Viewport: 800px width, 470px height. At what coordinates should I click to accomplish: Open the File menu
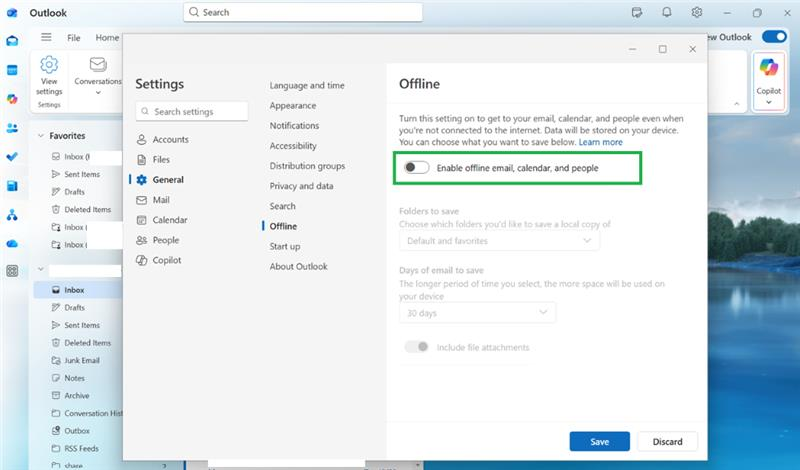click(73, 38)
